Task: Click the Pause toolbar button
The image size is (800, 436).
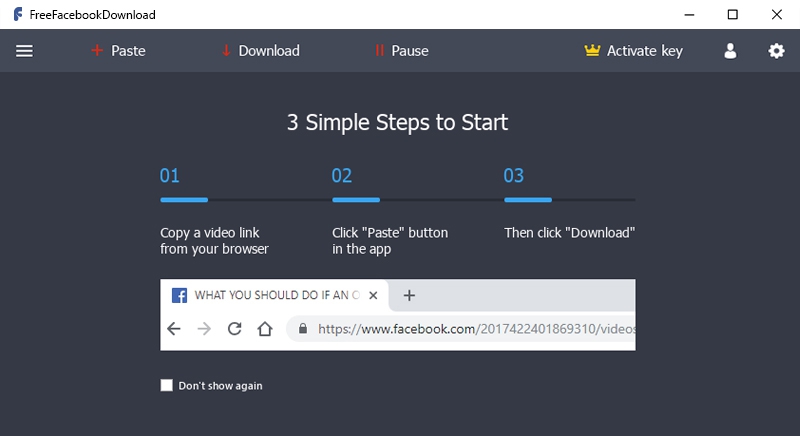Action: (x=402, y=51)
